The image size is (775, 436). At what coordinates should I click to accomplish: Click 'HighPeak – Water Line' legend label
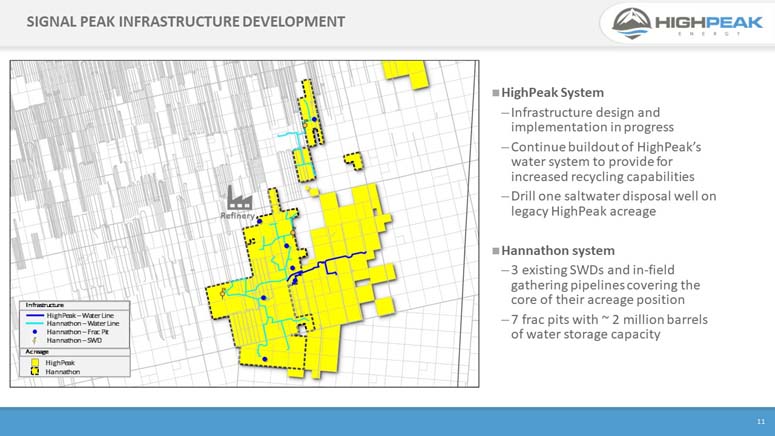[80, 315]
